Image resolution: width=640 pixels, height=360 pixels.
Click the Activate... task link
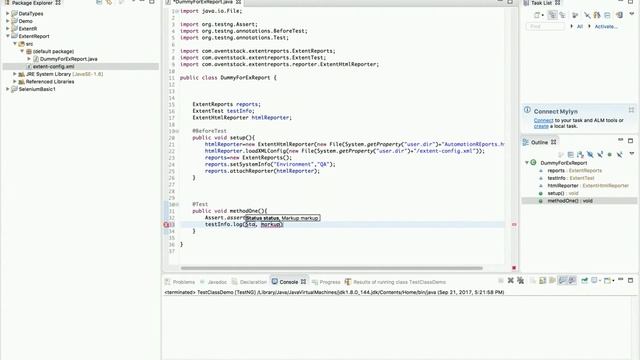pyautogui.click(x=606, y=27)
